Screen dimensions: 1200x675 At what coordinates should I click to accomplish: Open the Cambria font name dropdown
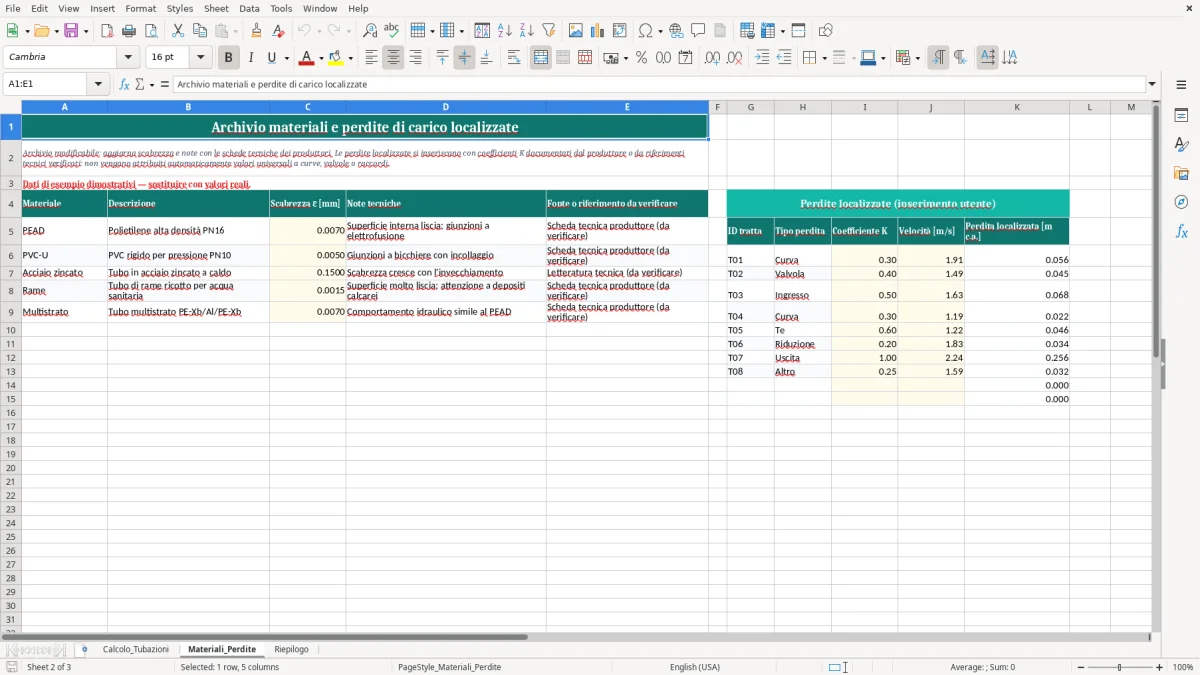pos(128,58)
